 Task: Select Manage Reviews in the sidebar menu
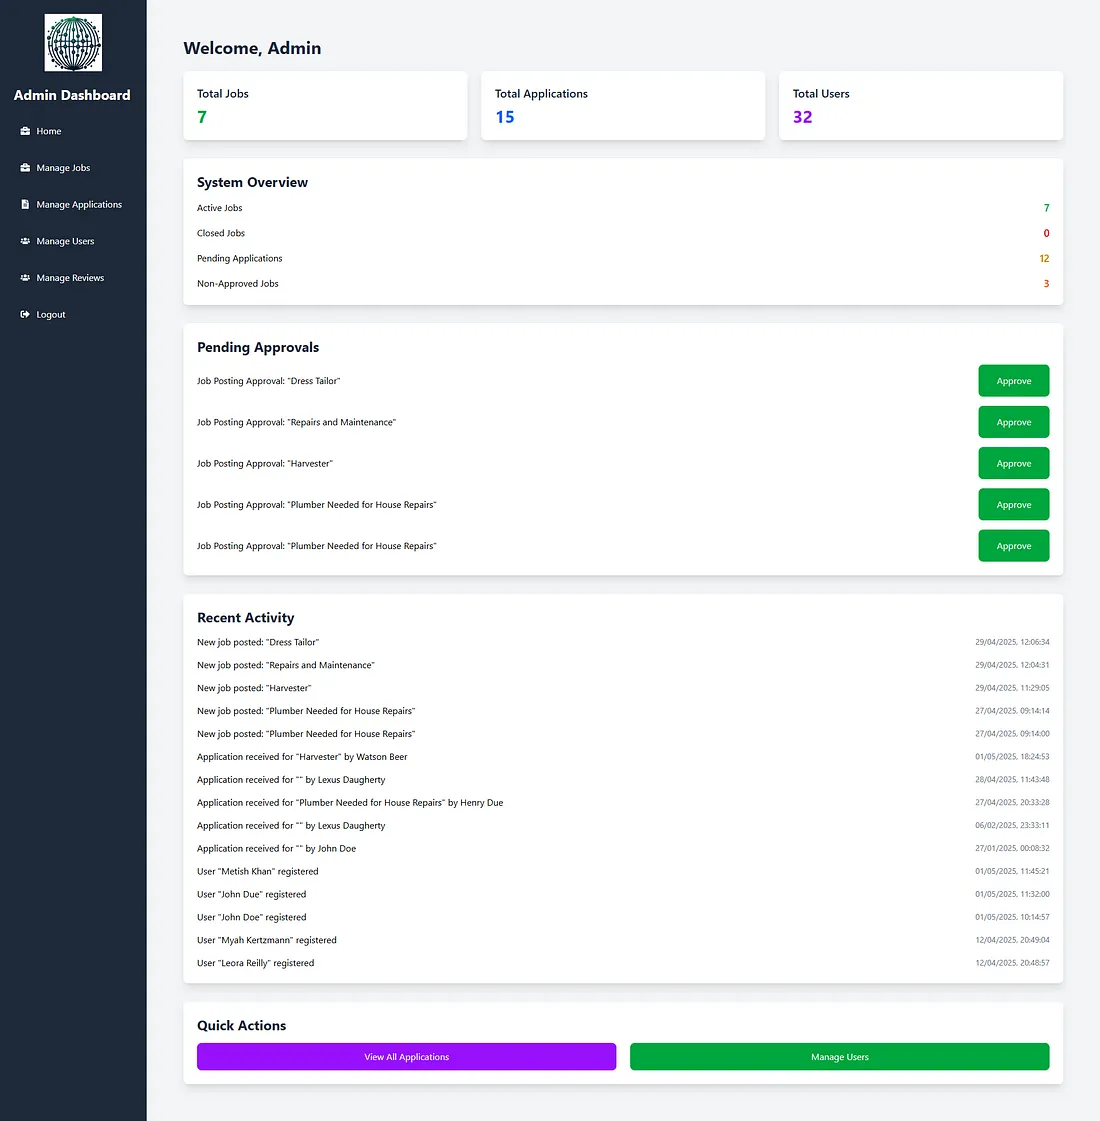pyautogui.click(x=70, y=277)
